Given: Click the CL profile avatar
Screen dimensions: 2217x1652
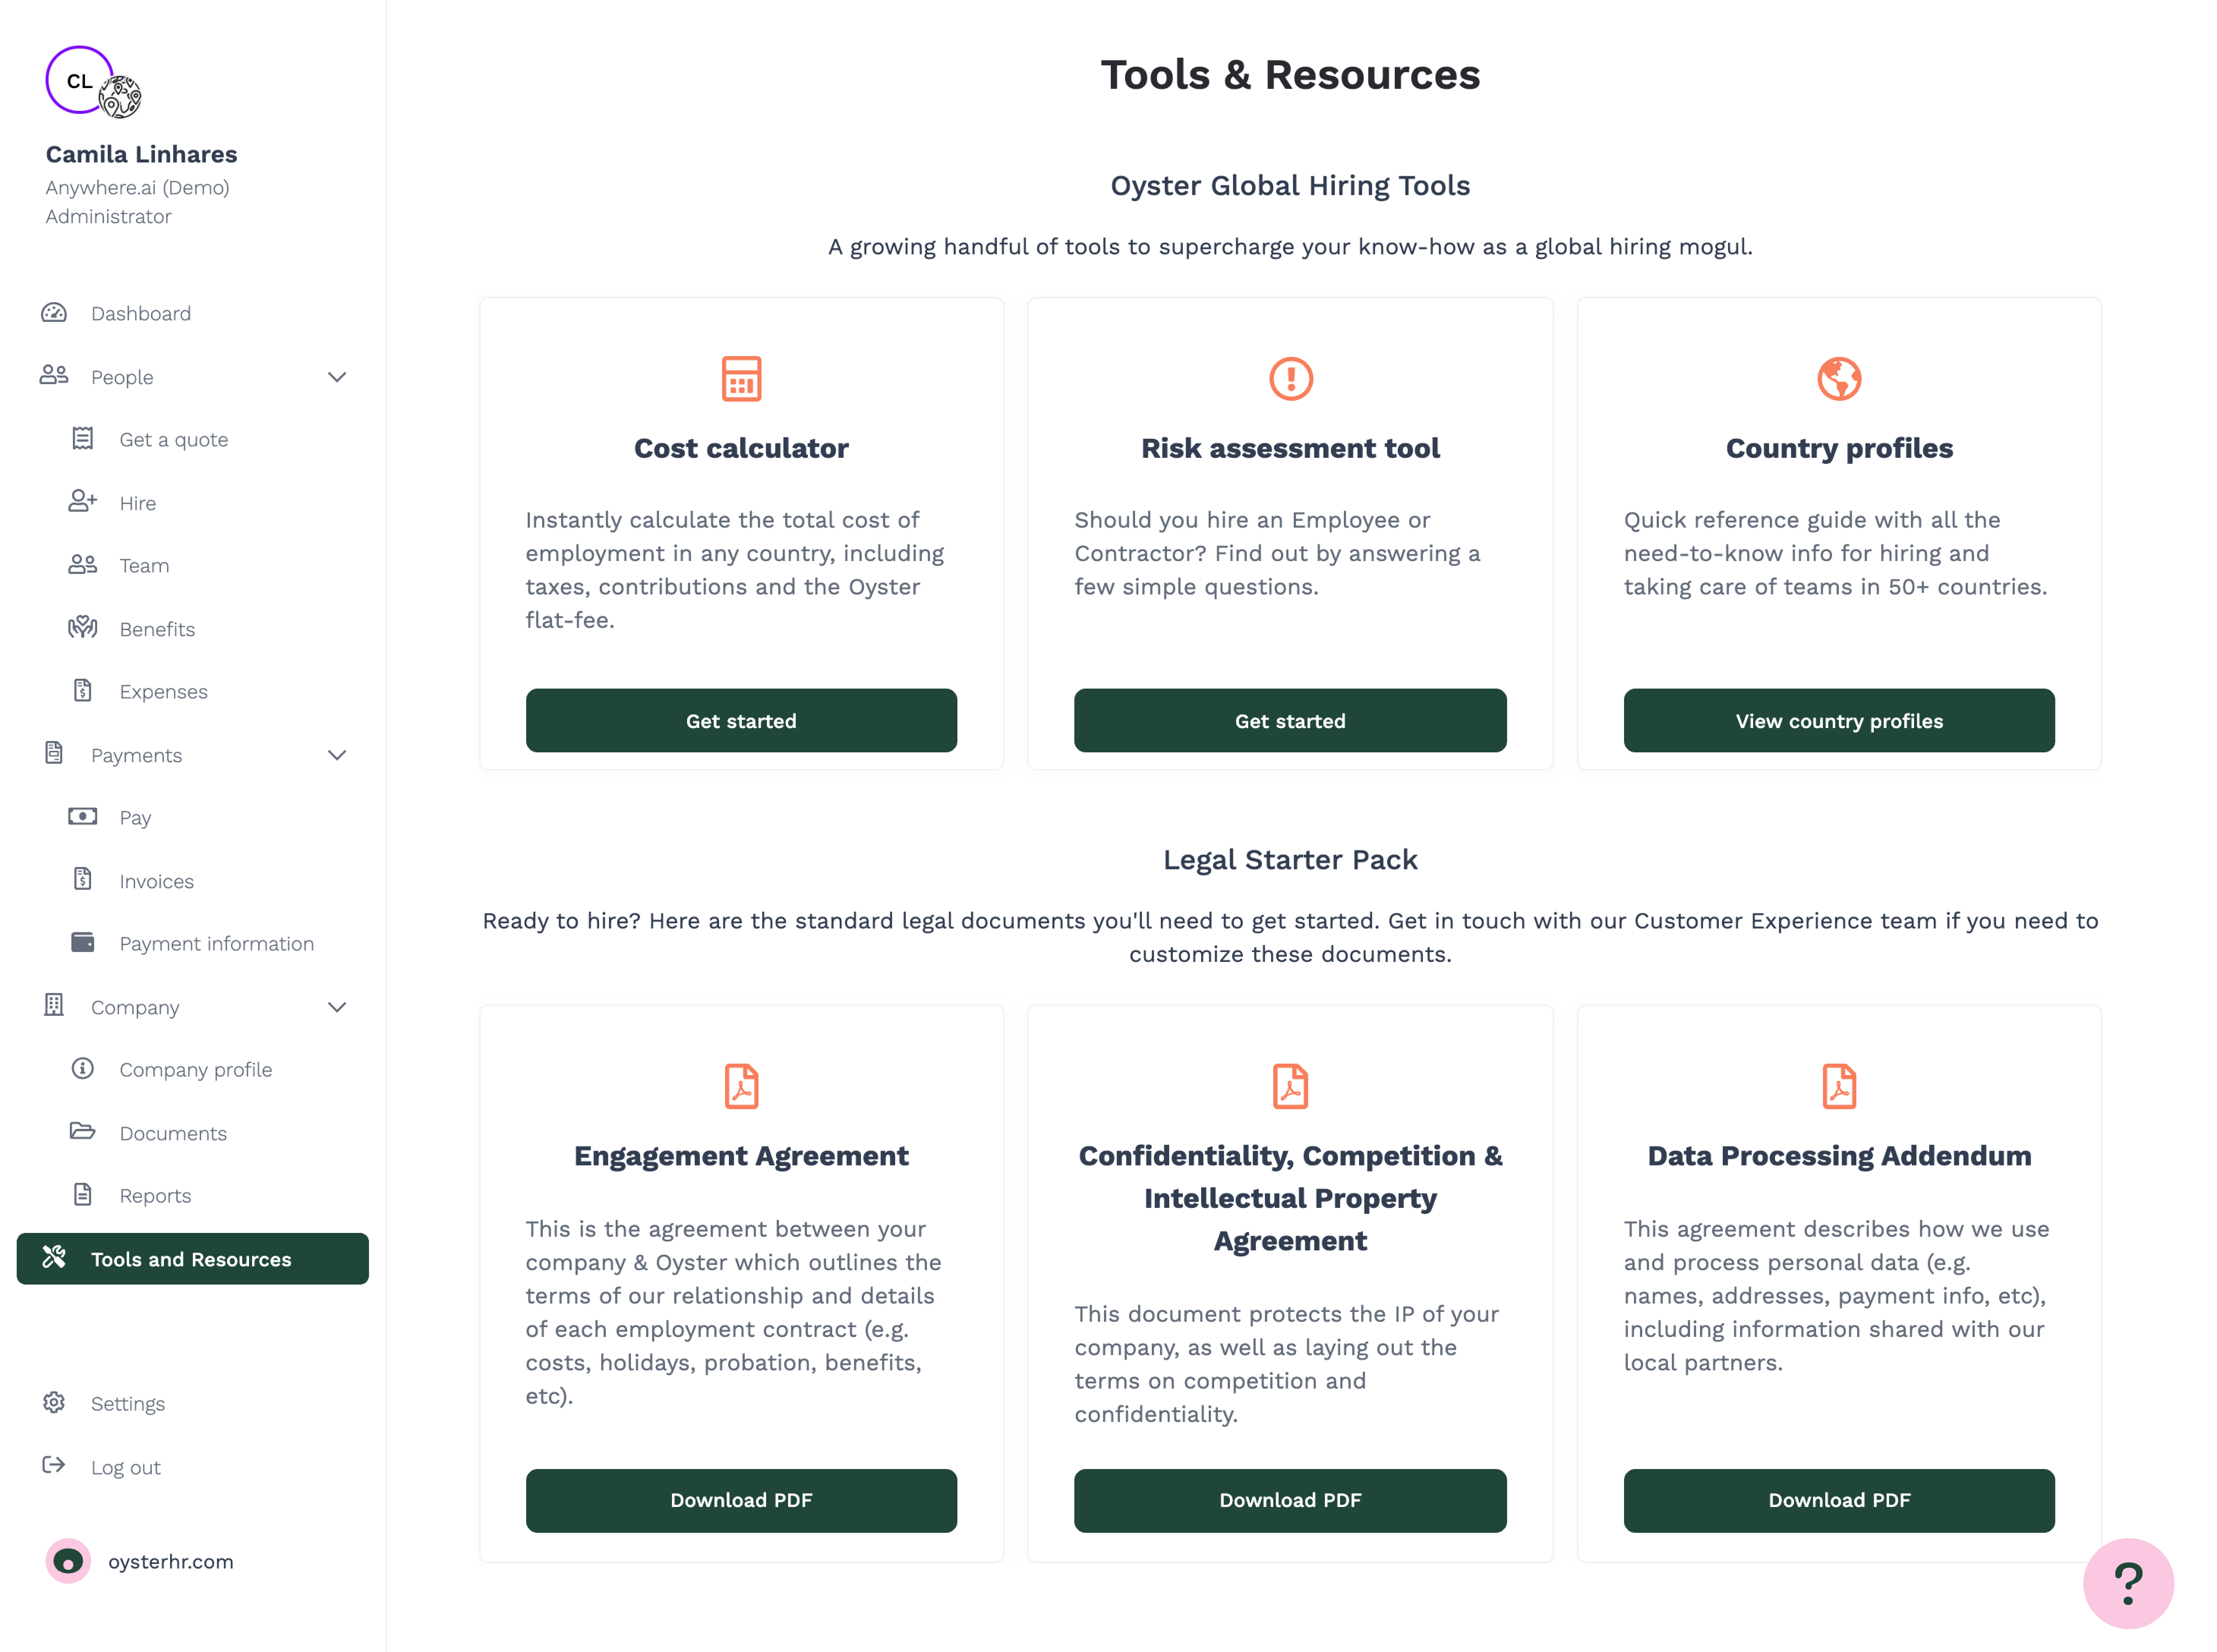Looking at the screenshot, I should pos(79,81).
